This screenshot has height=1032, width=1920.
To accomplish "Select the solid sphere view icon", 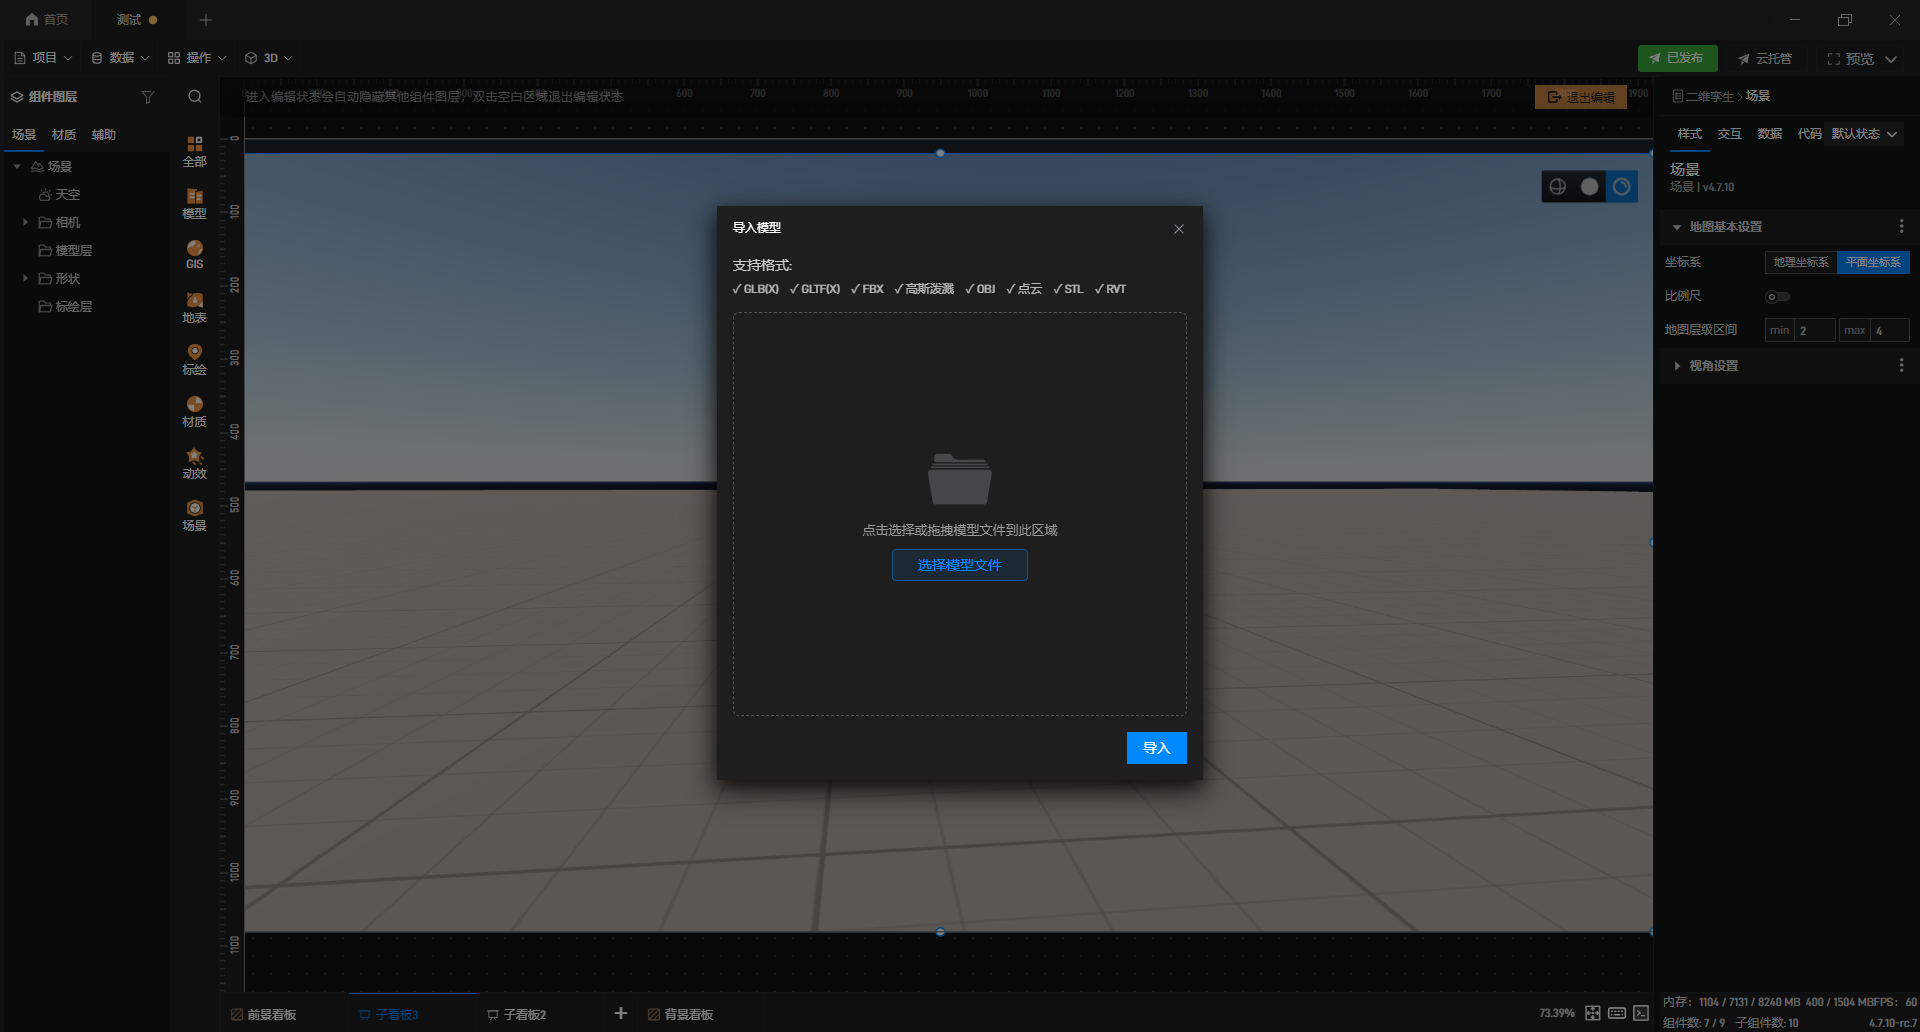I will click(1590, 186).
